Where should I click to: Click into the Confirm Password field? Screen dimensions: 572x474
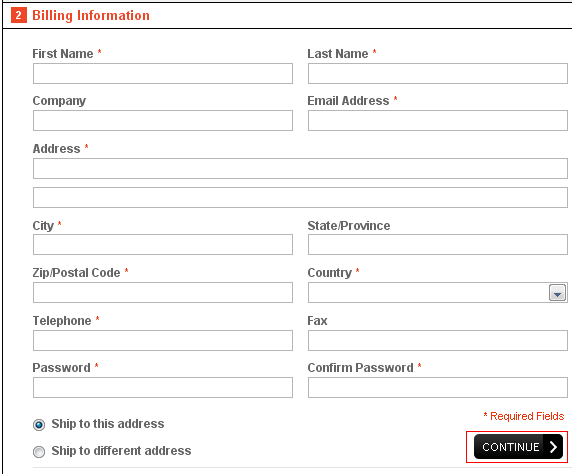(437, 388)
